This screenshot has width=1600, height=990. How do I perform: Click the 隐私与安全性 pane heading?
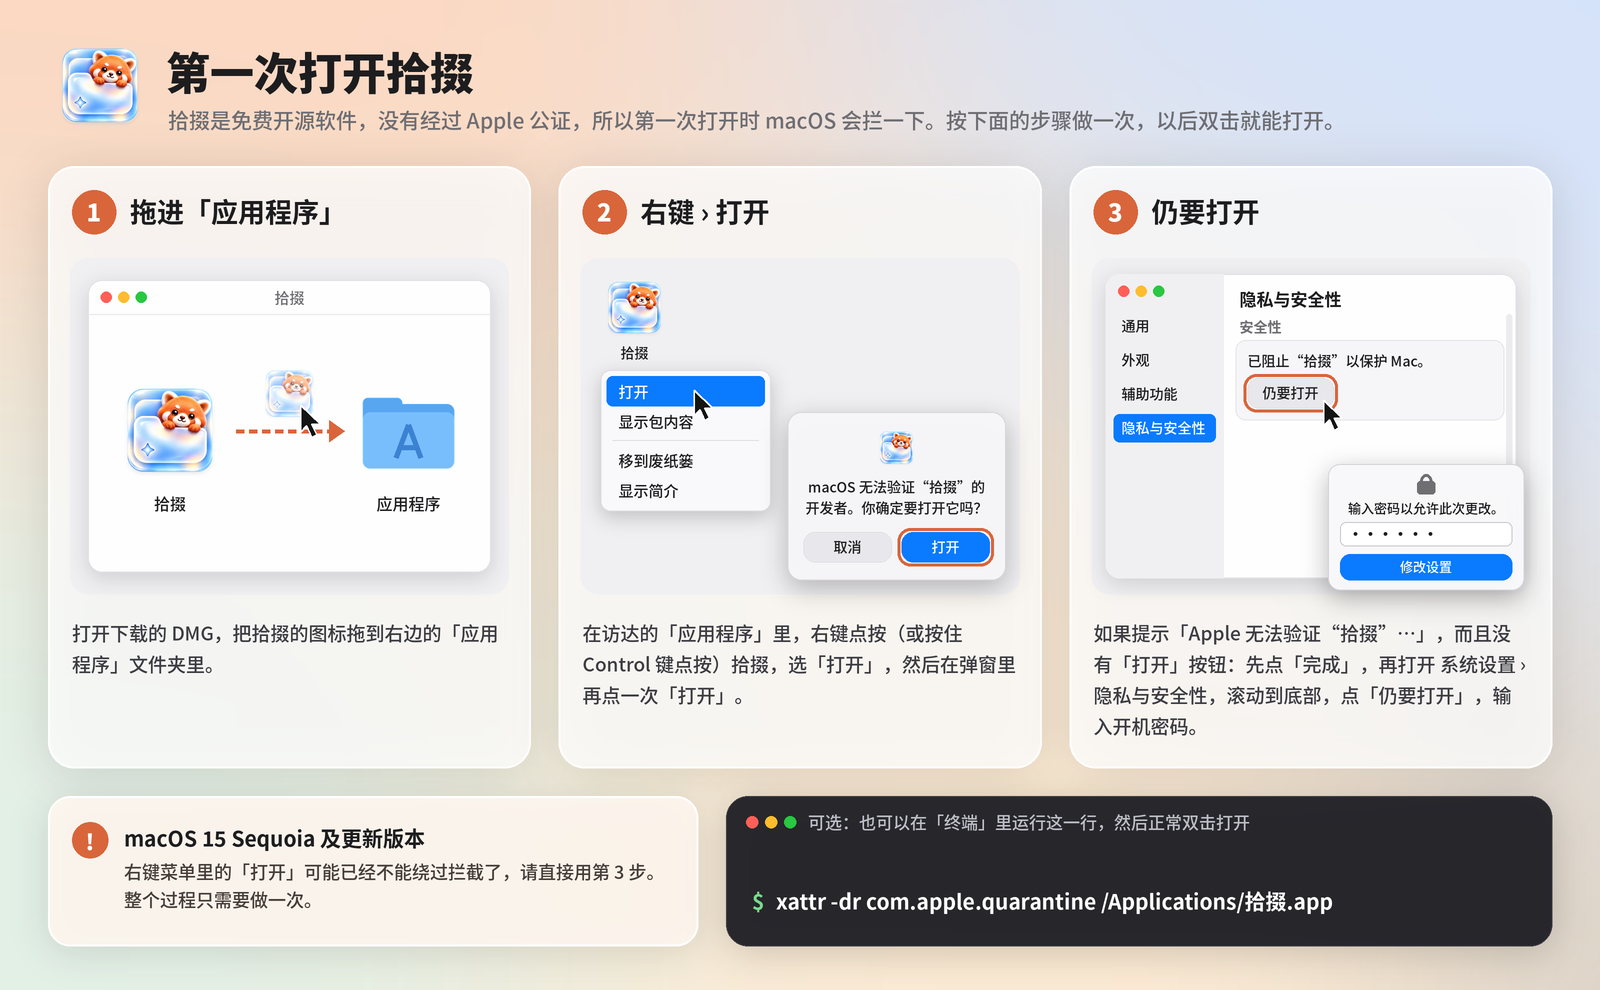pyautogui.click(x=1290, y=300)
